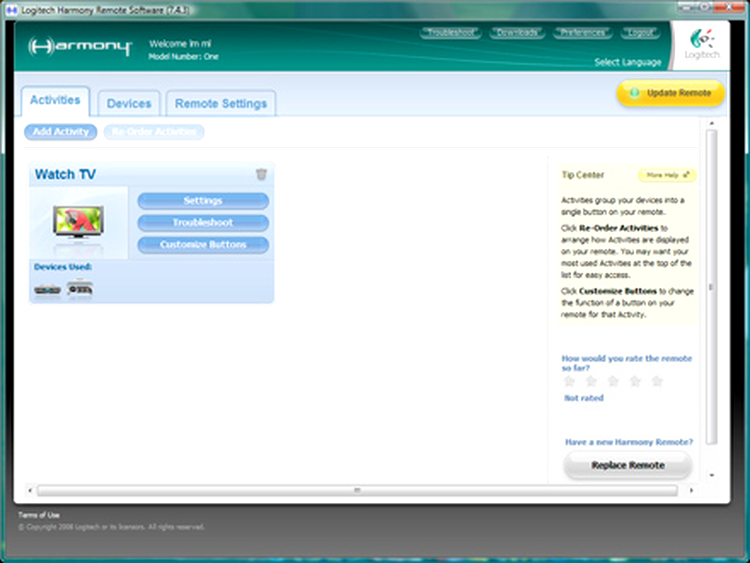Click the Watch TV television thumbnail
The image size is (750, 563).
78,222
